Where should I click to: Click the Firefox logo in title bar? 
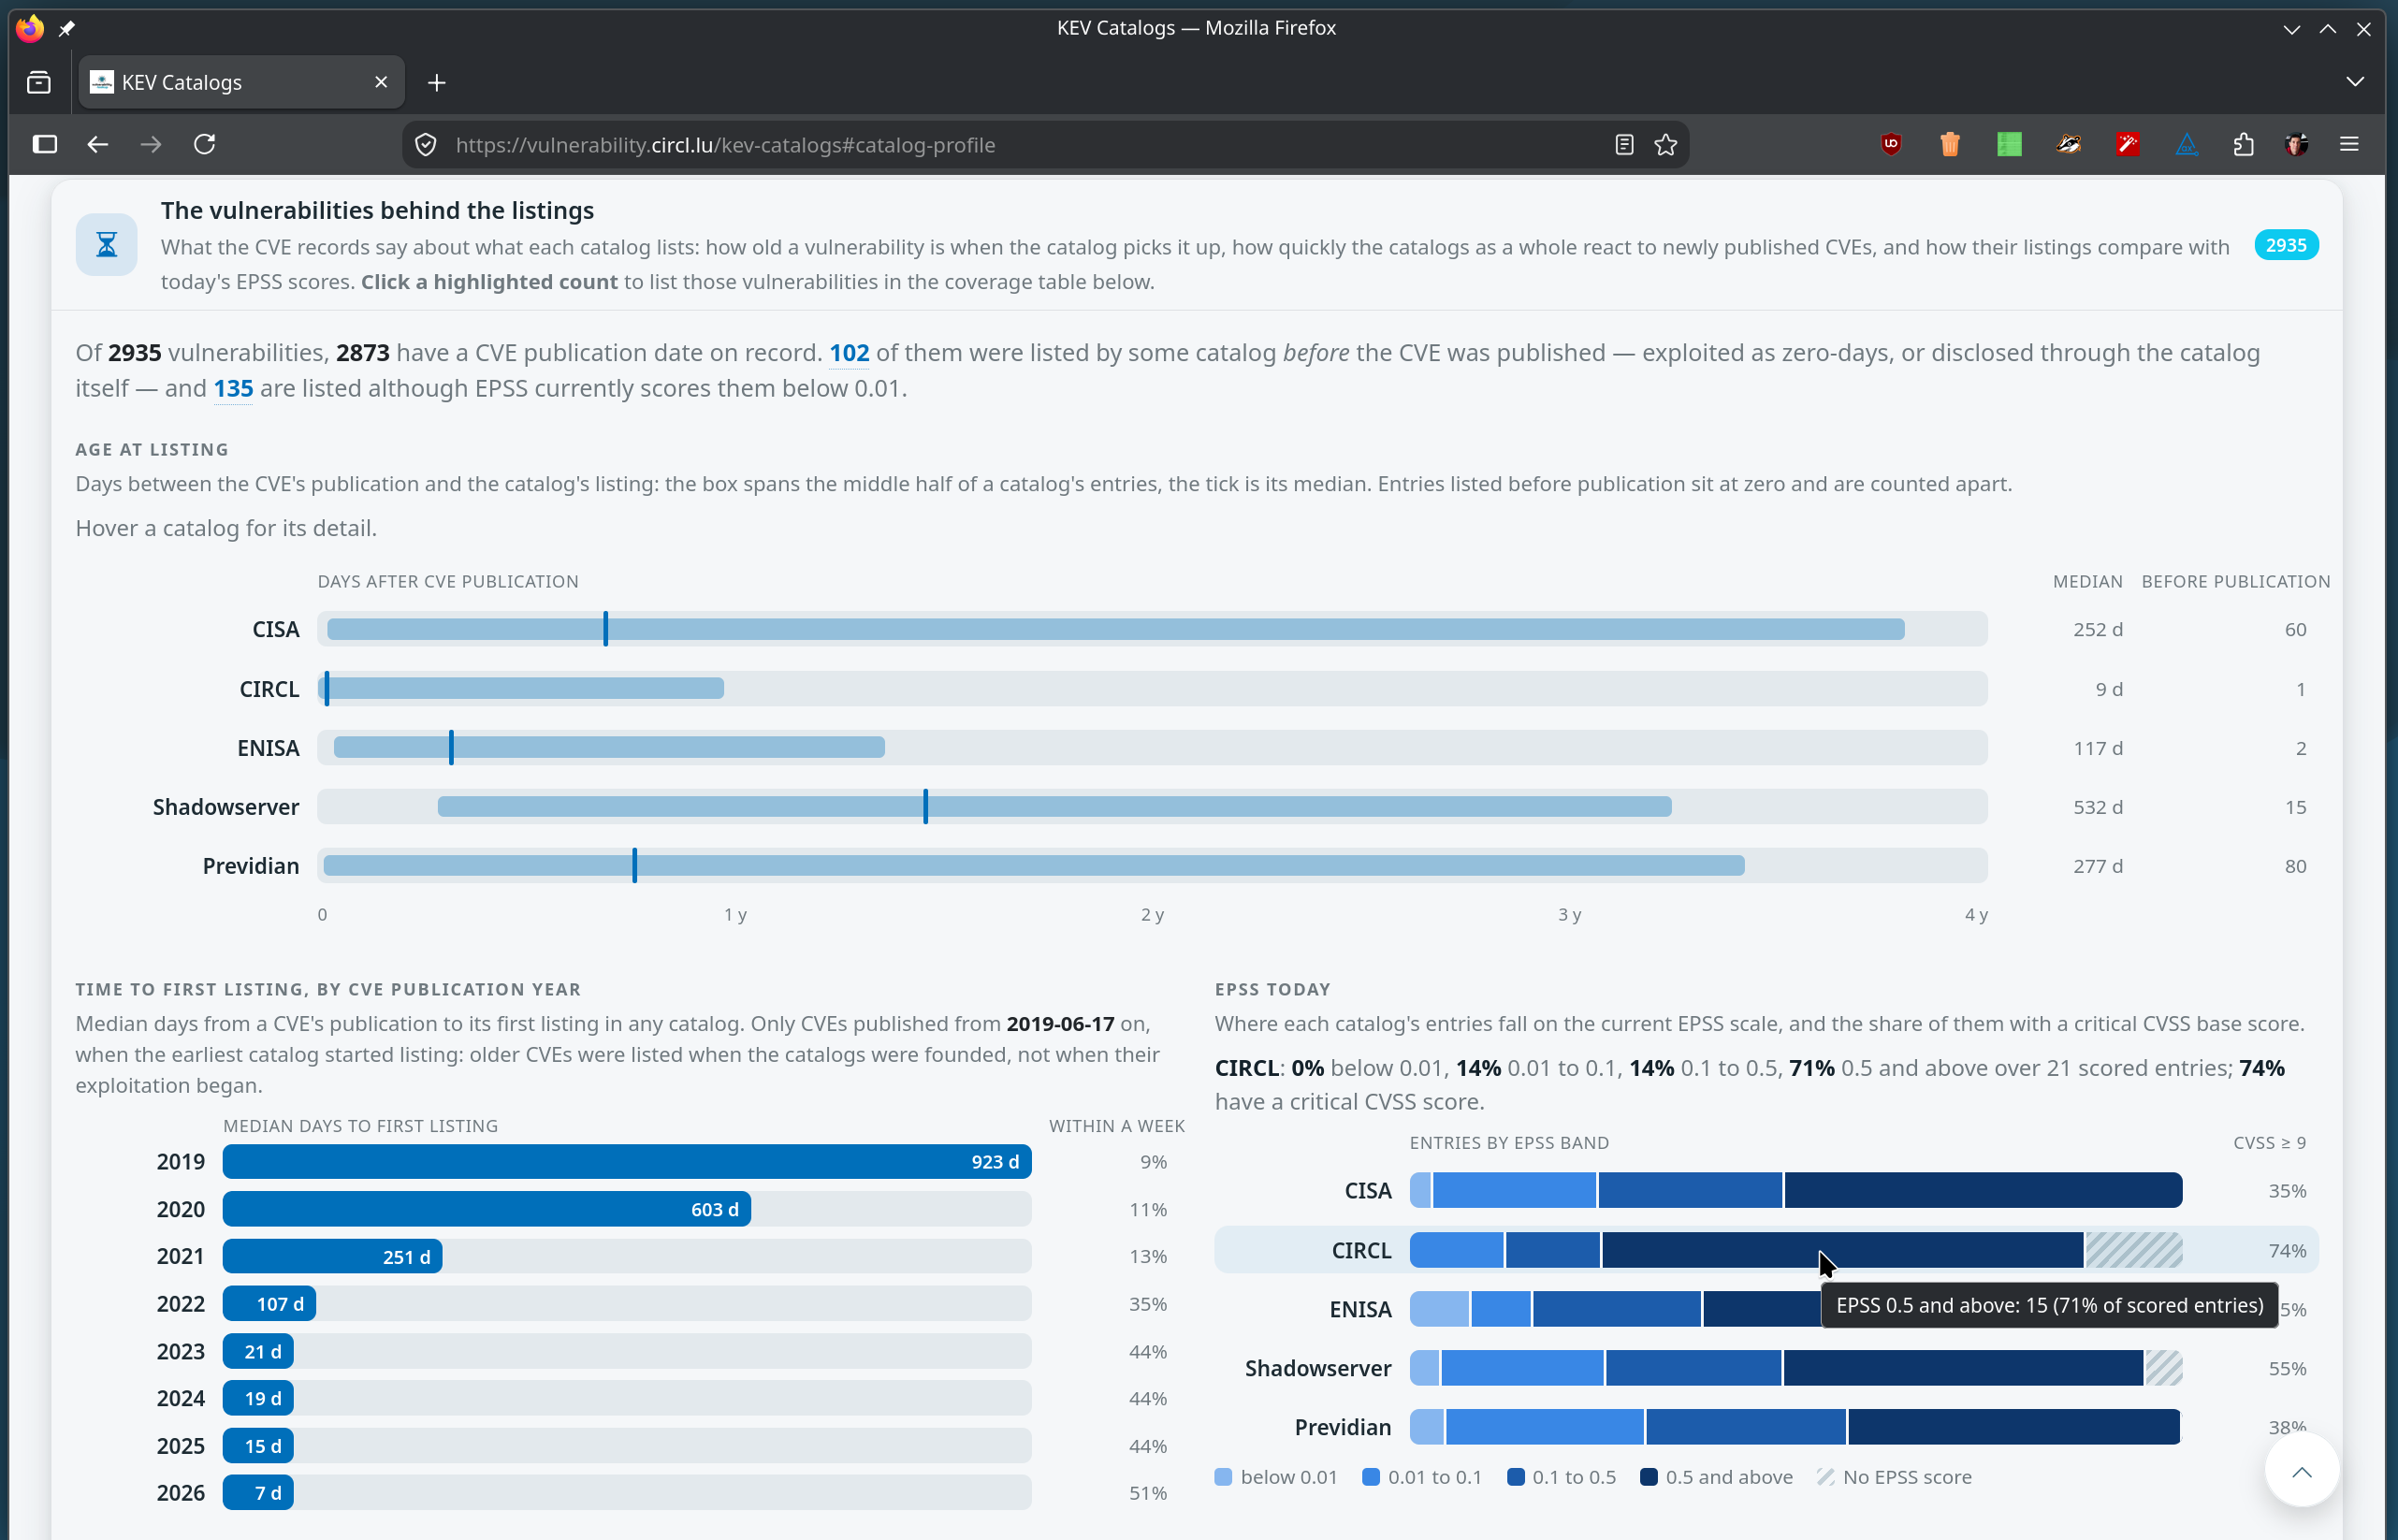30,28
